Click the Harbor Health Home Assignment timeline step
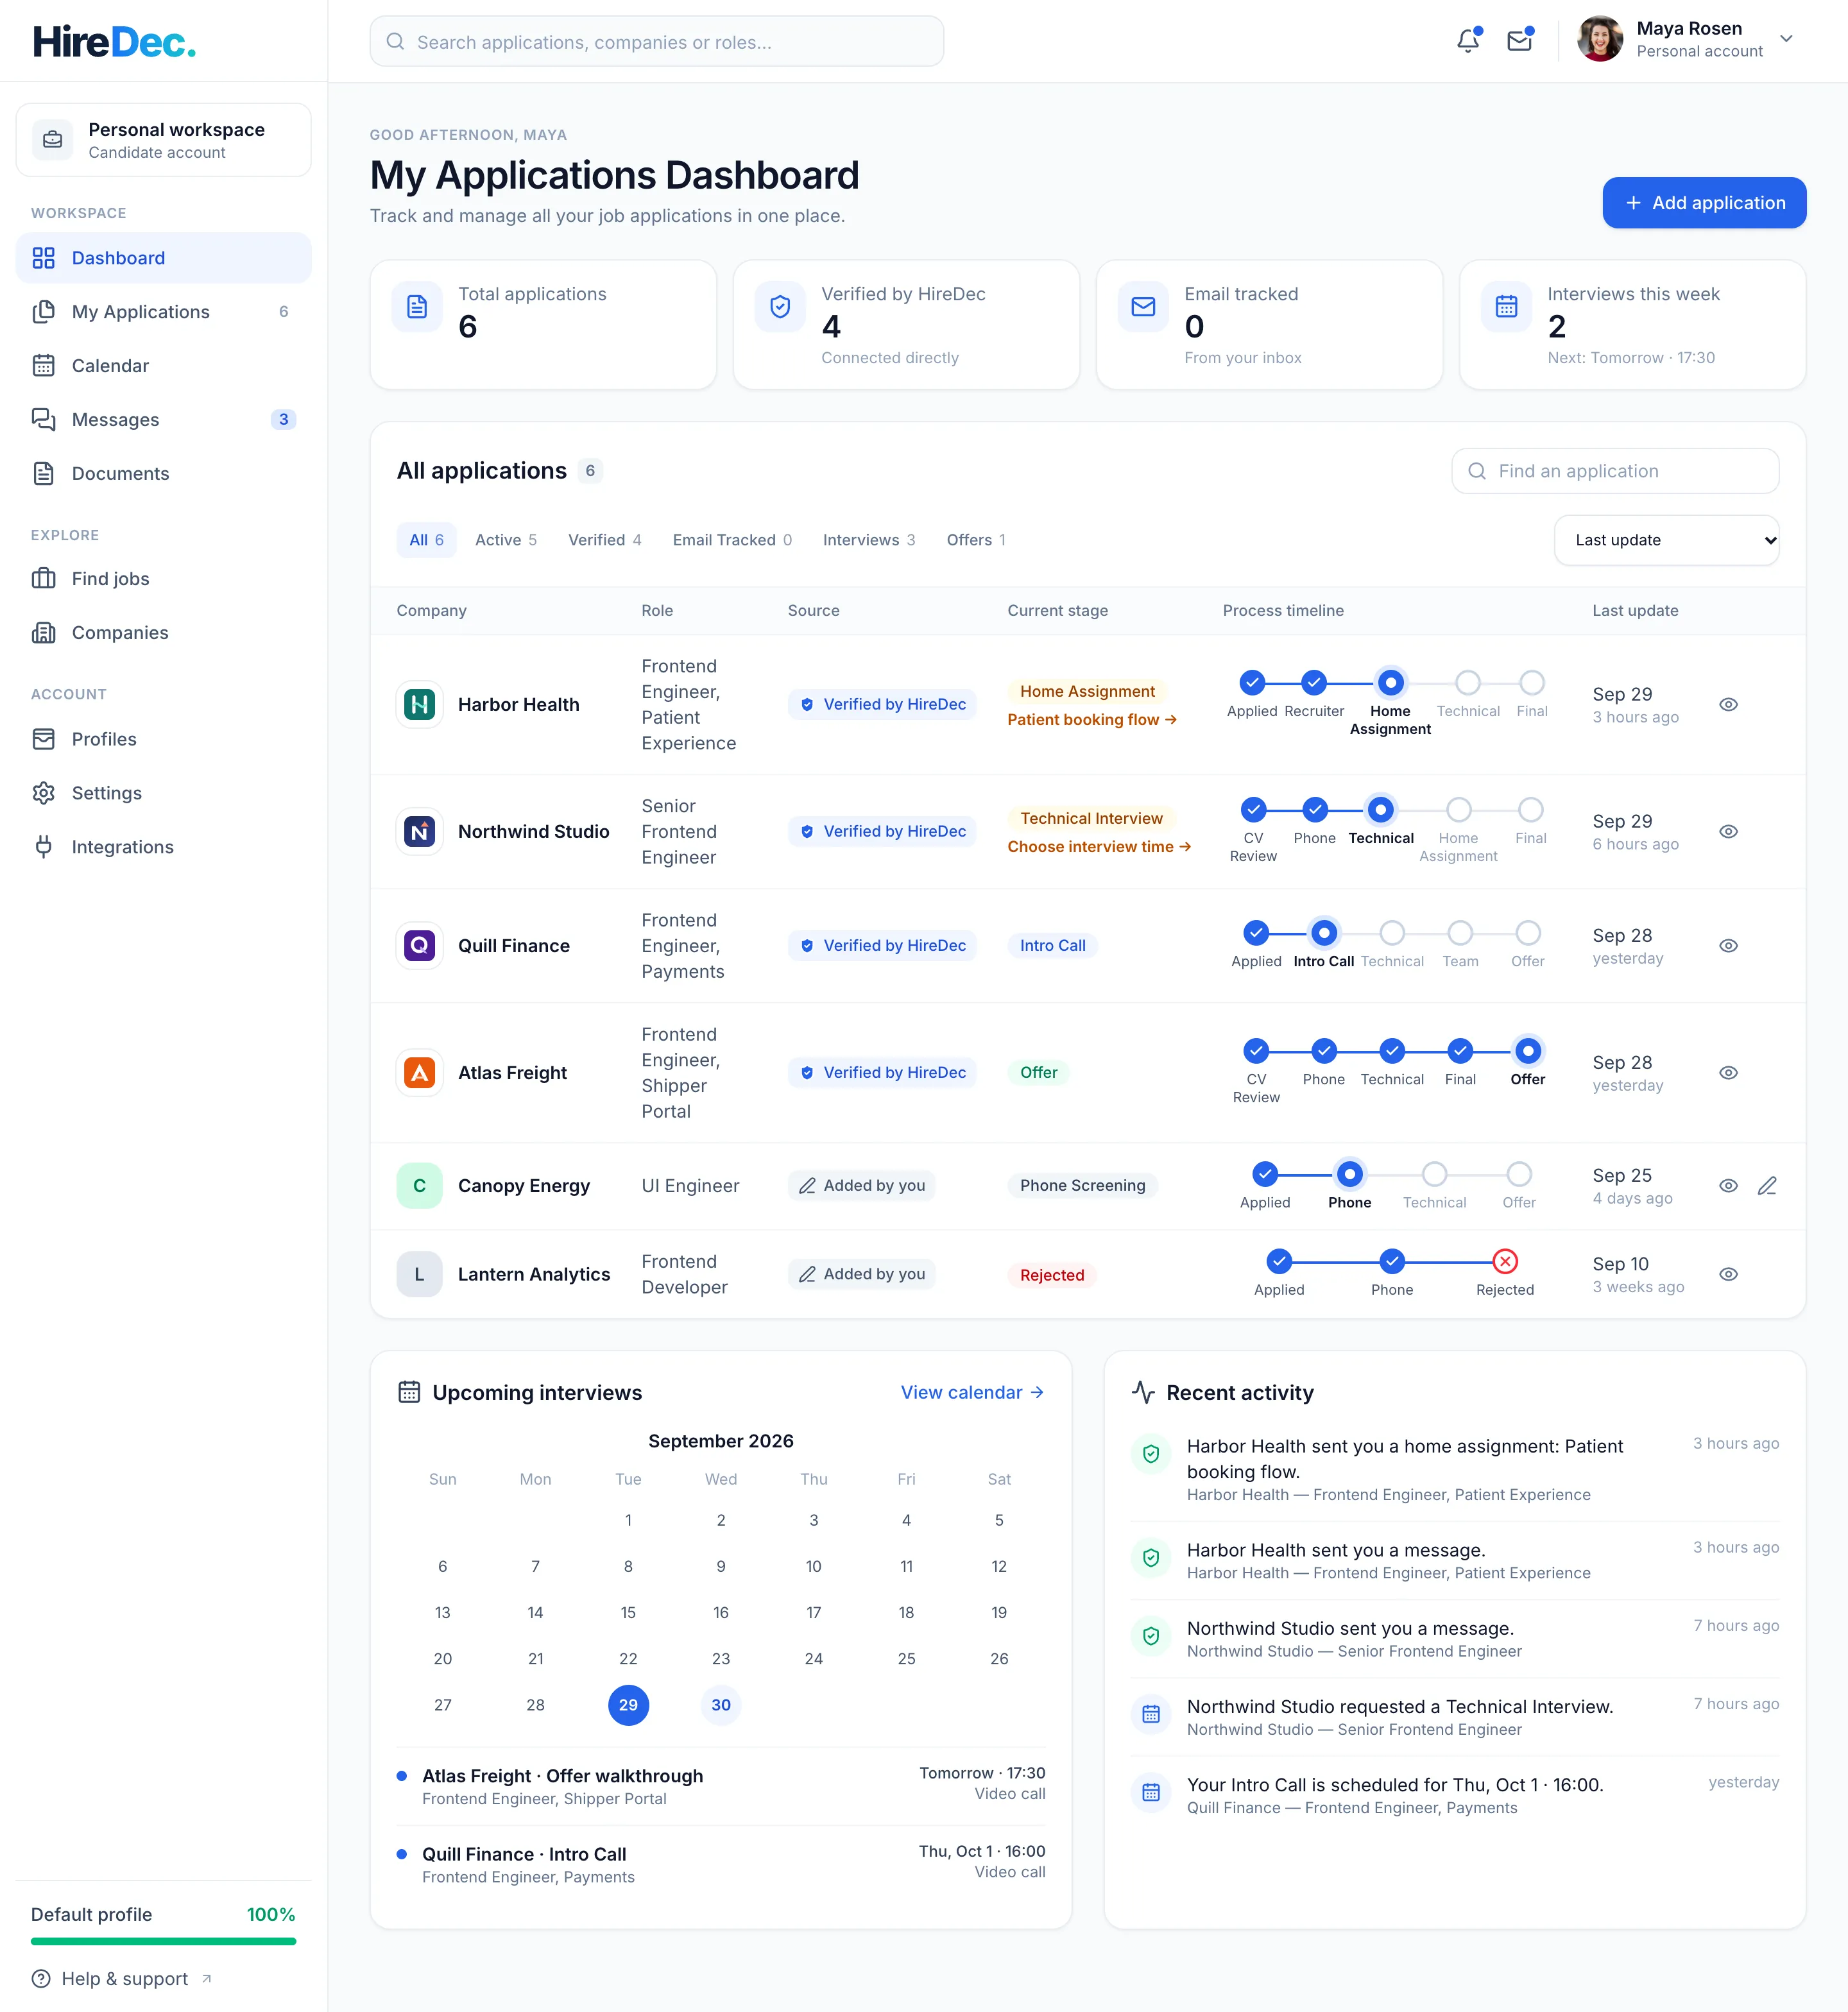 tap(1390, 684)
